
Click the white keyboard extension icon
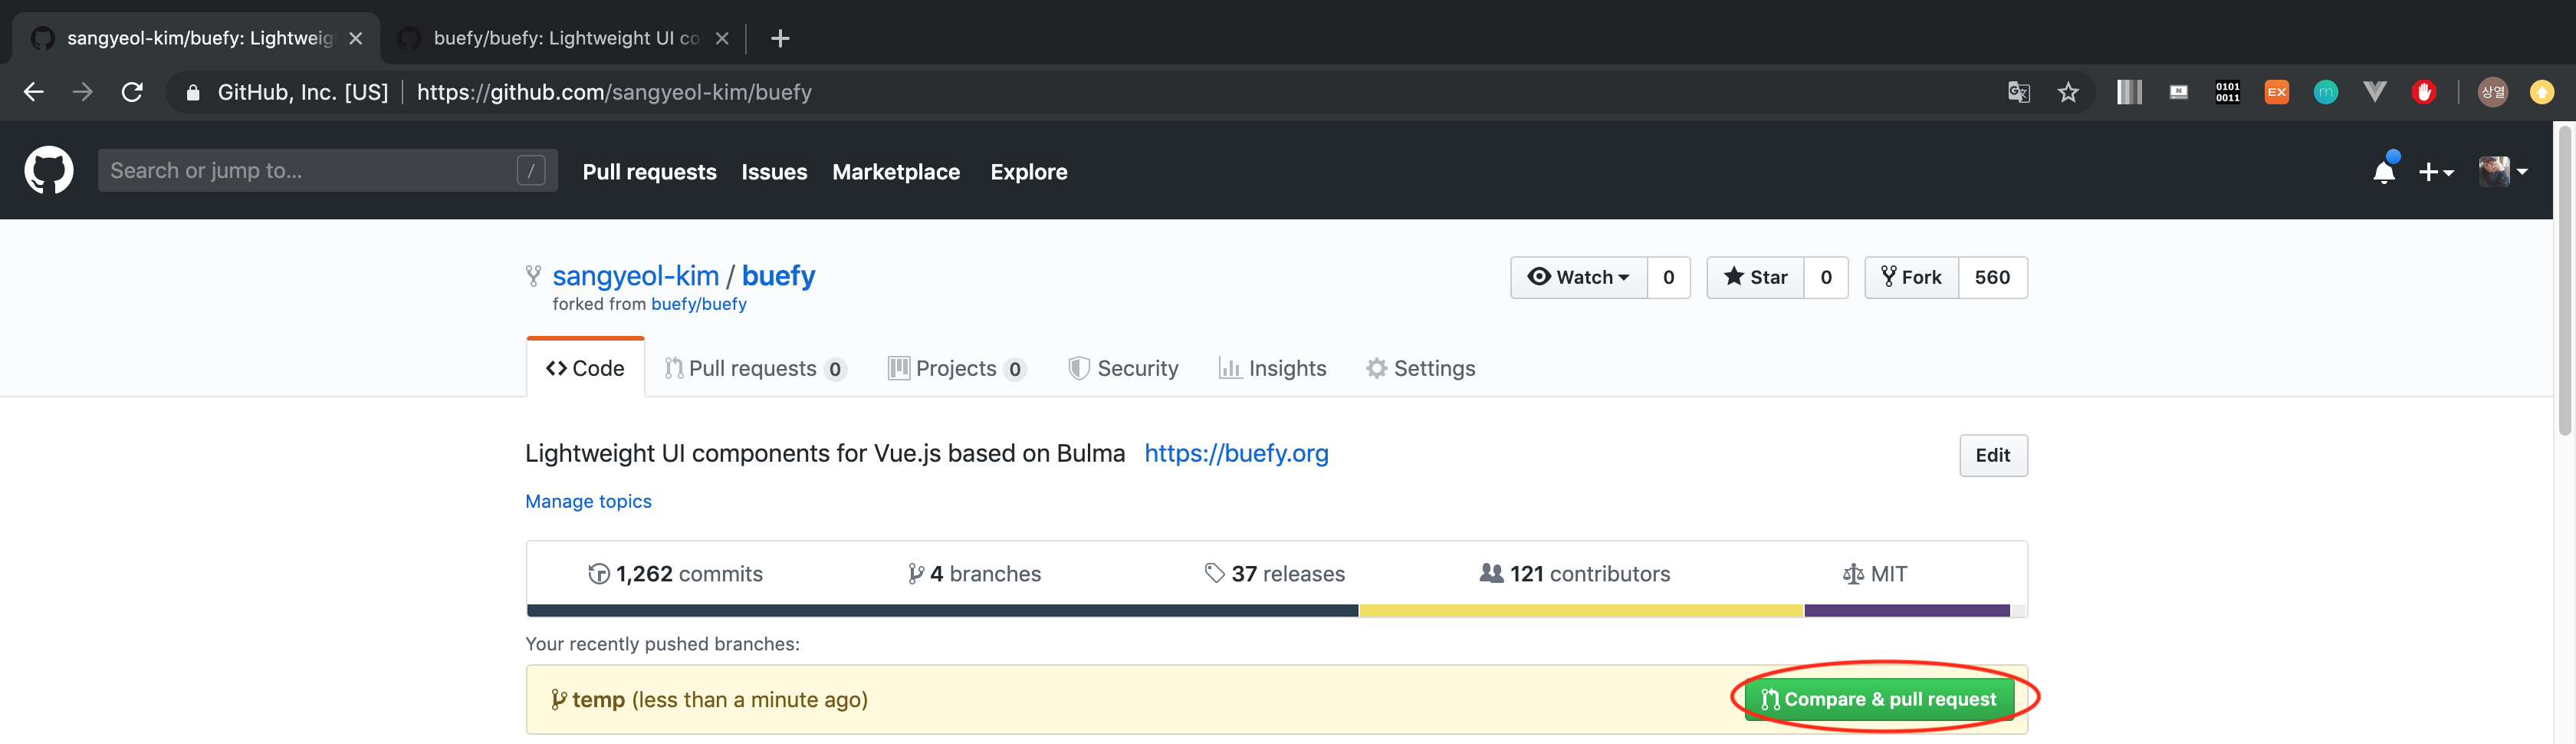pyautogui.click(x=2178, y=92)
